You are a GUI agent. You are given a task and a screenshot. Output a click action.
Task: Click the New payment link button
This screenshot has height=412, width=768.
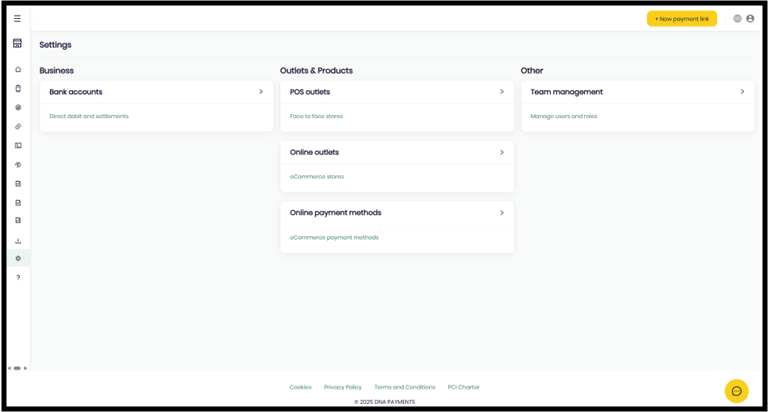681,18
